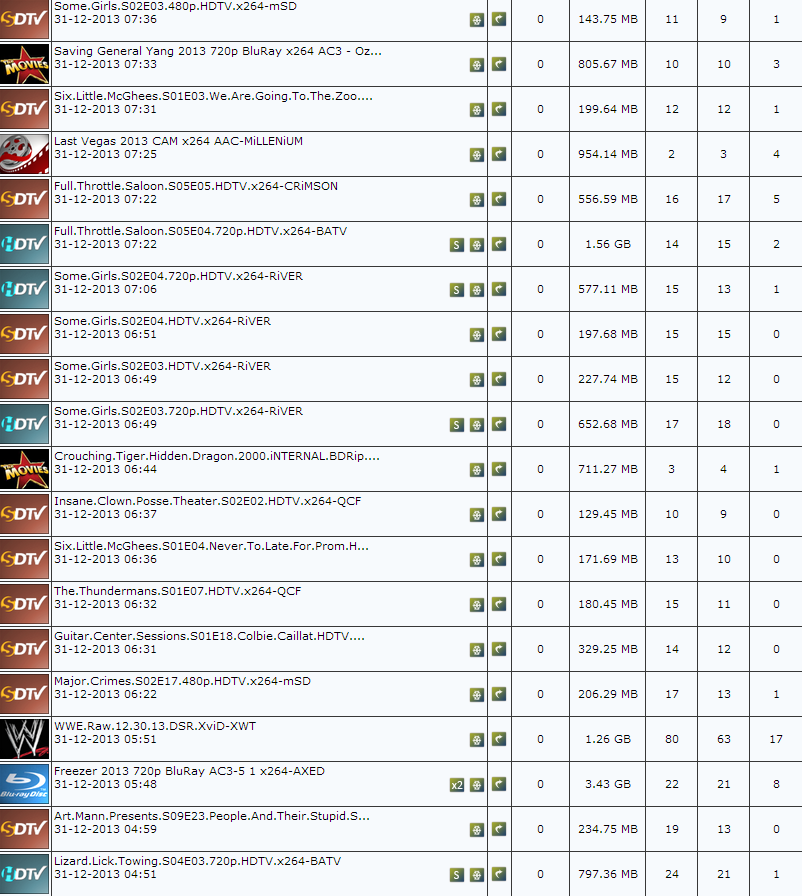Open Six.Little.McGhees.S01E03.We.Are.Going.To.The.Zoo link
Viewport: 802px width, 896px height.
point(213,96)
